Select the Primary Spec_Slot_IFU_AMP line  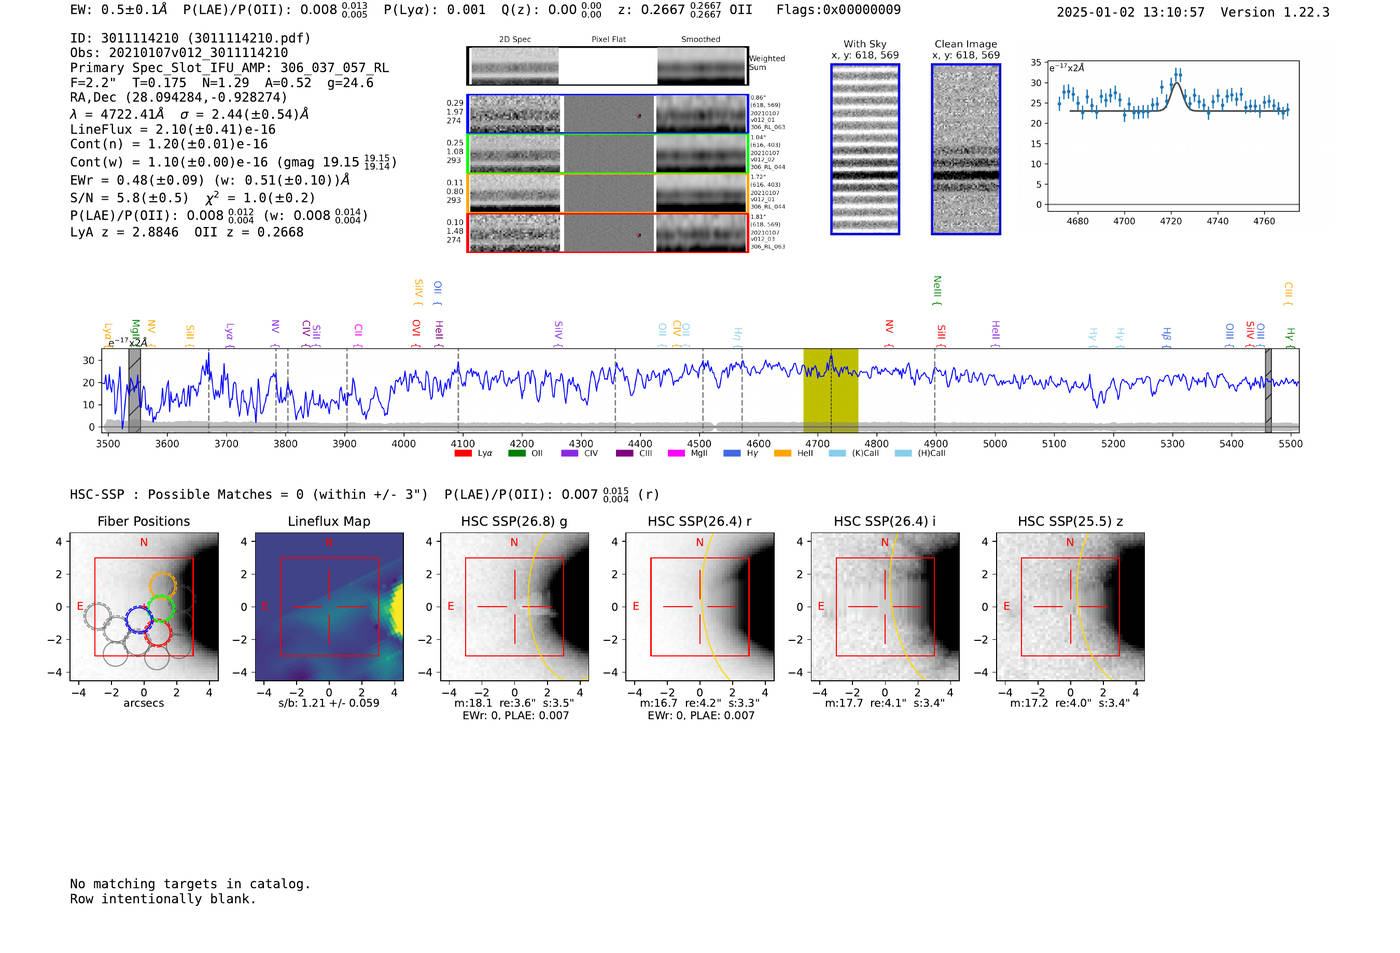(x=230, y=68)
